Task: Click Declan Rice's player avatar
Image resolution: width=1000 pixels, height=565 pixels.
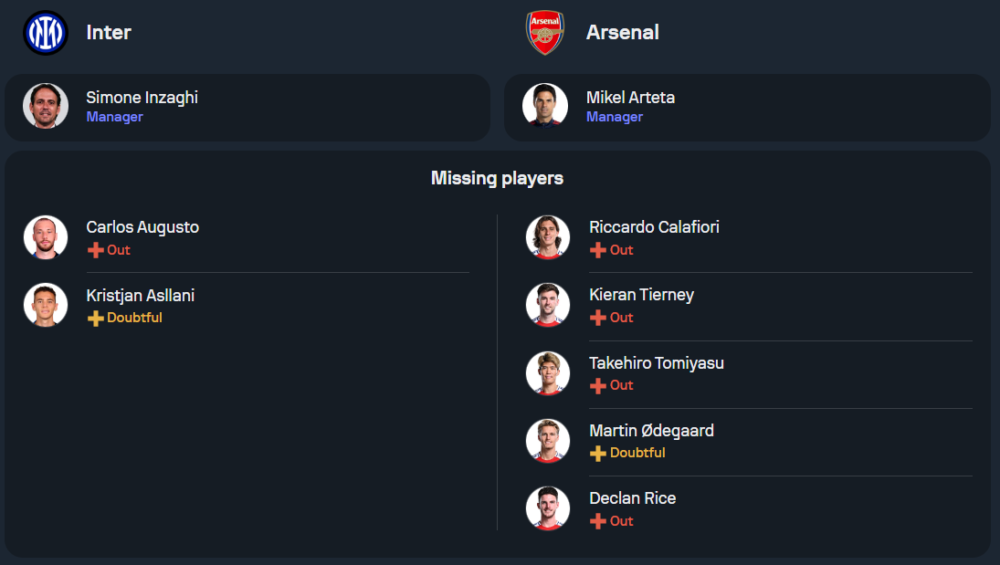Action: point(548,508)
